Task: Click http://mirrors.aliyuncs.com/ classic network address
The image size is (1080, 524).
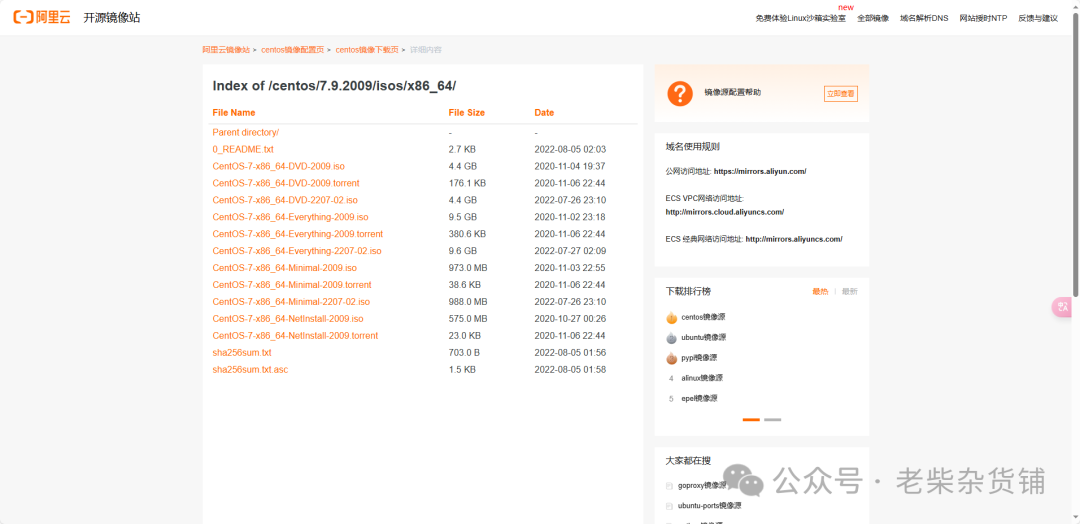Action: pos(794,240)
